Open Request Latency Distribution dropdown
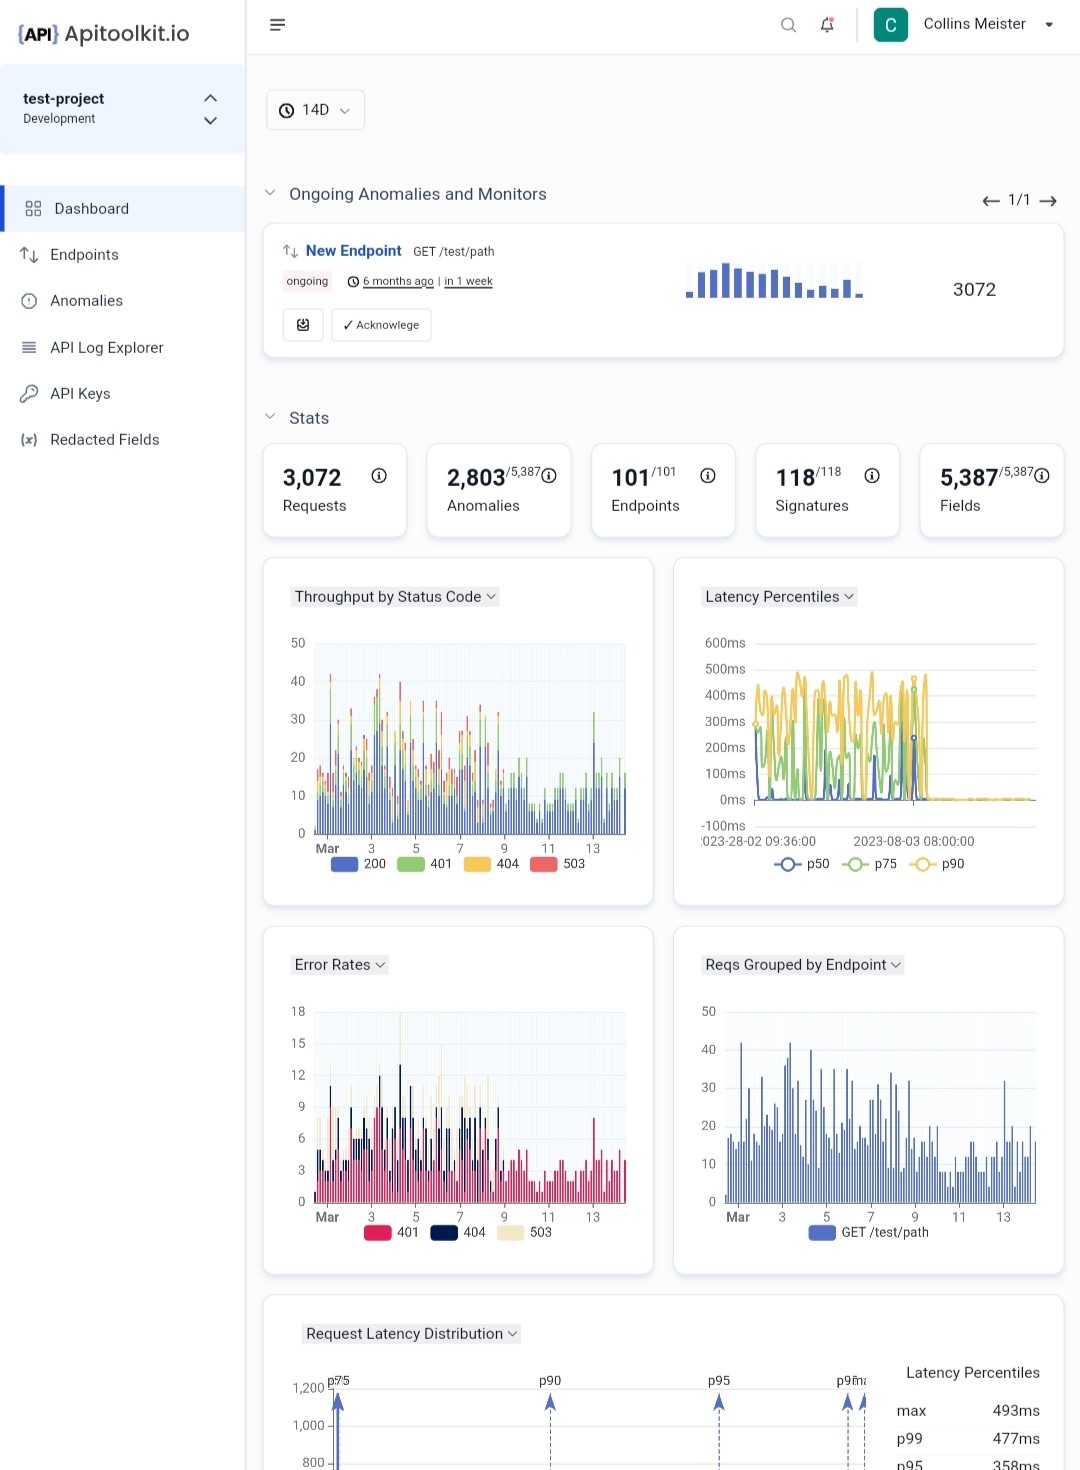1080x1470 pixels. point(412,1334)
